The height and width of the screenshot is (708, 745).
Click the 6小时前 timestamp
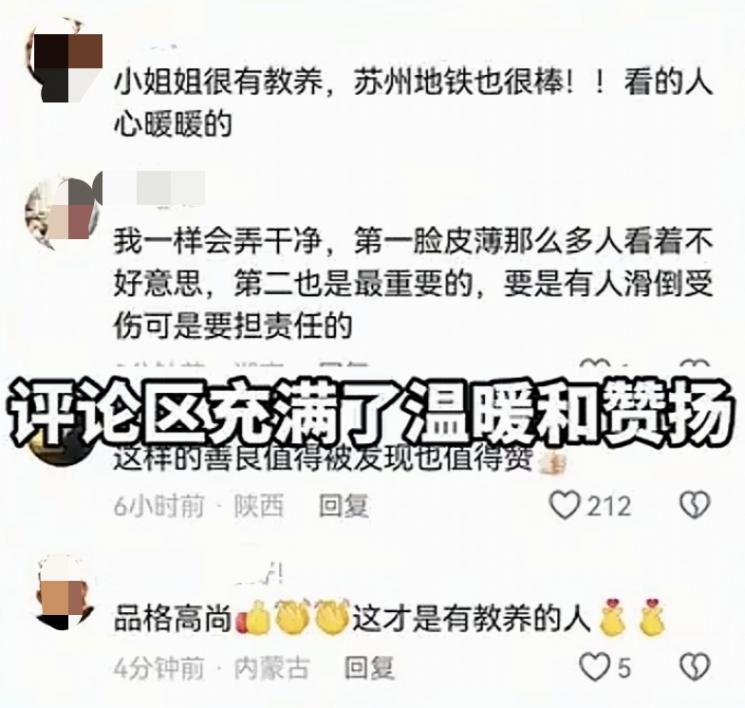[159, 505]
